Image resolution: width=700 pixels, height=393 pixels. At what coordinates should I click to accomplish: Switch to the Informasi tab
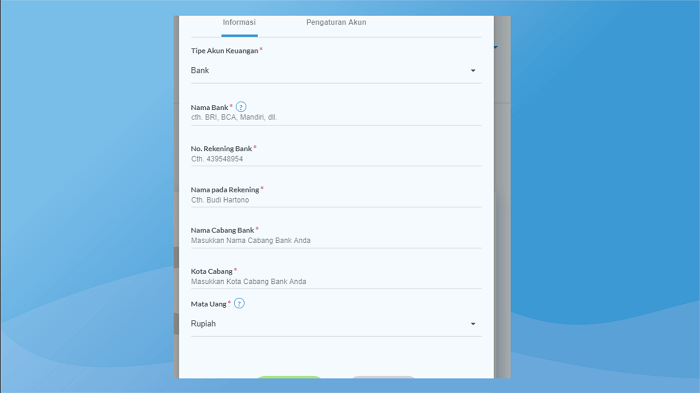click(239, 23)
